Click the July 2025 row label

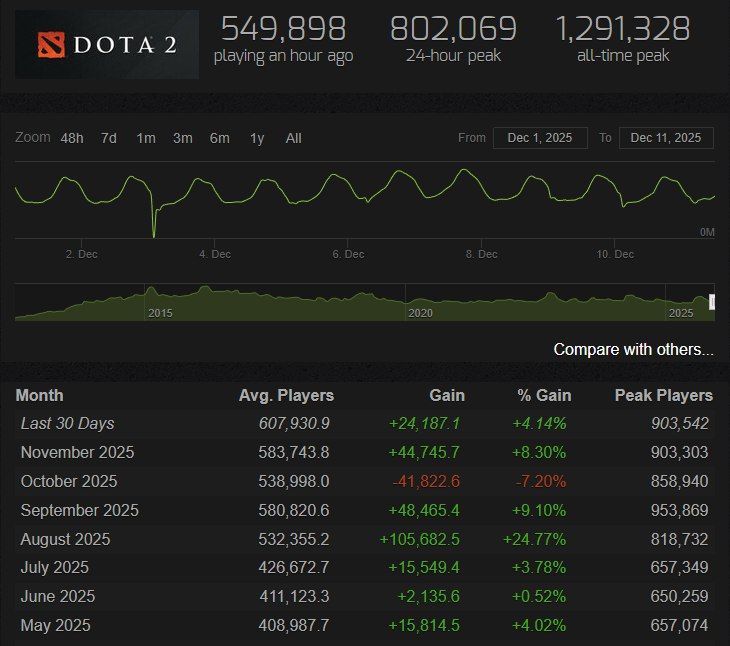point(54,567)
